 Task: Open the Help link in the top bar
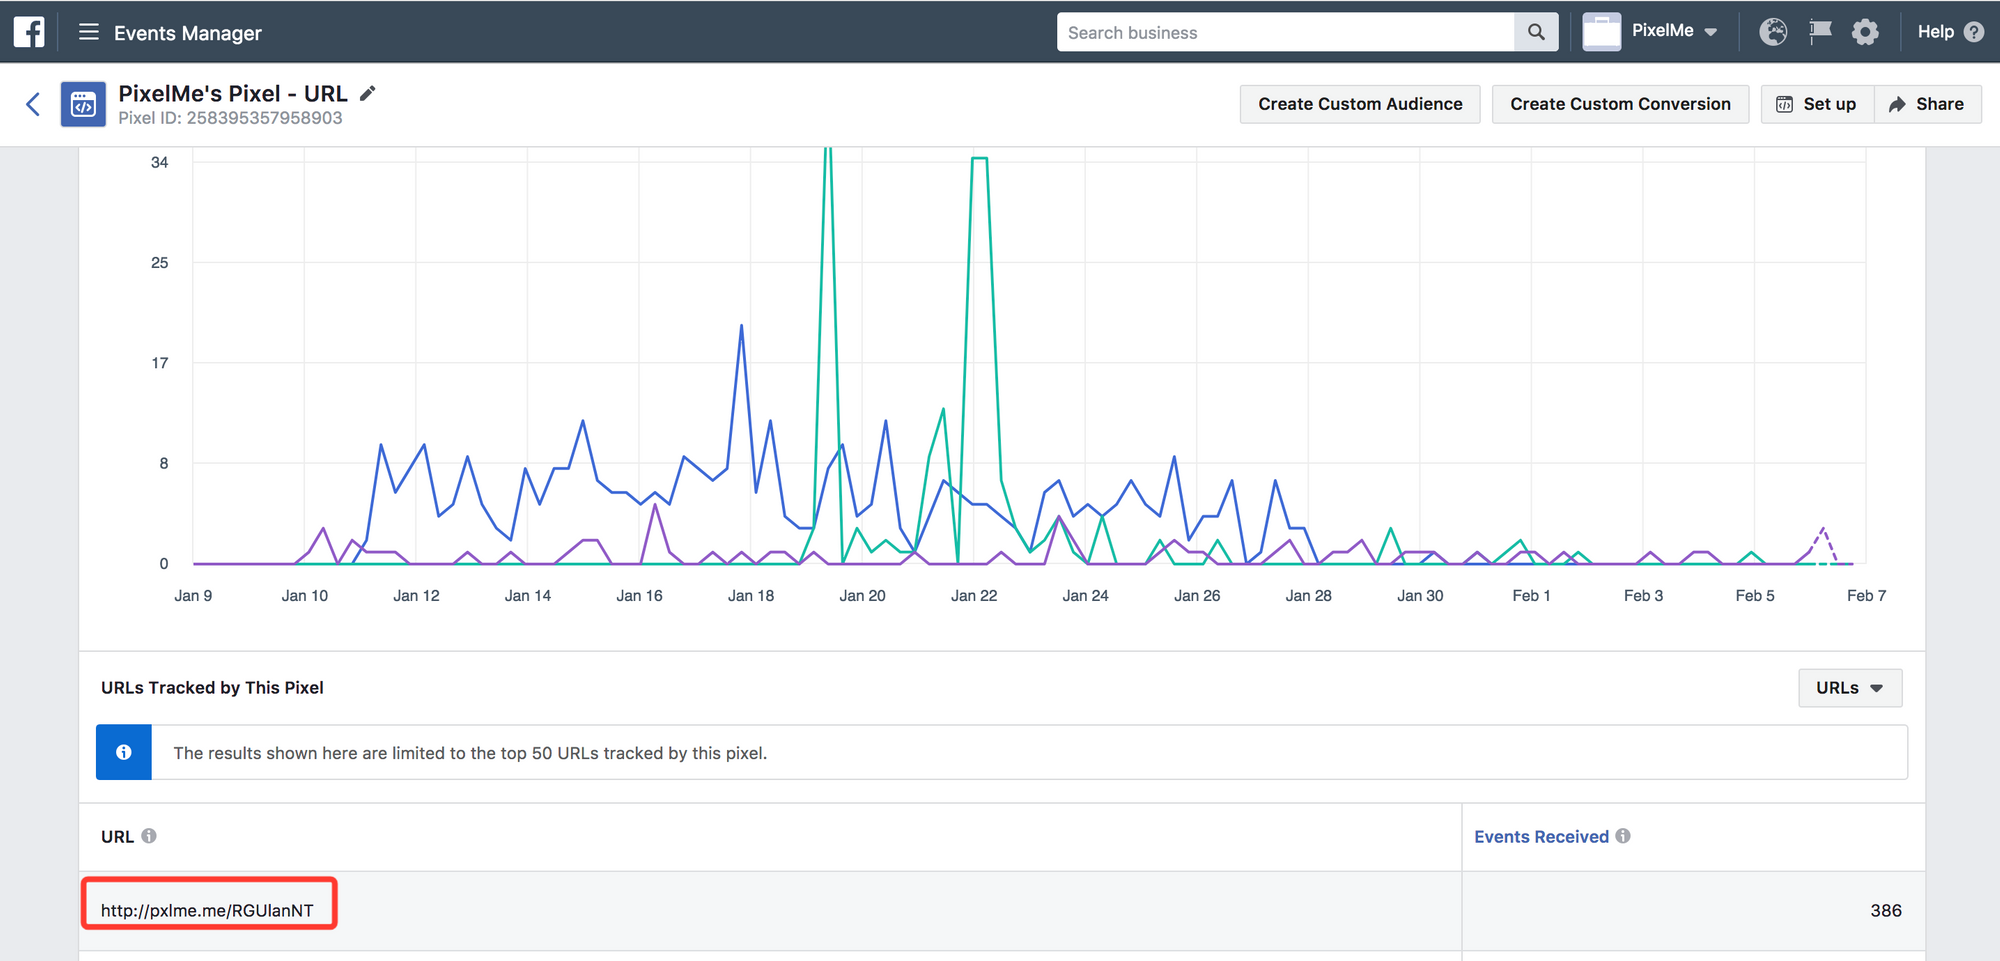1935,32
